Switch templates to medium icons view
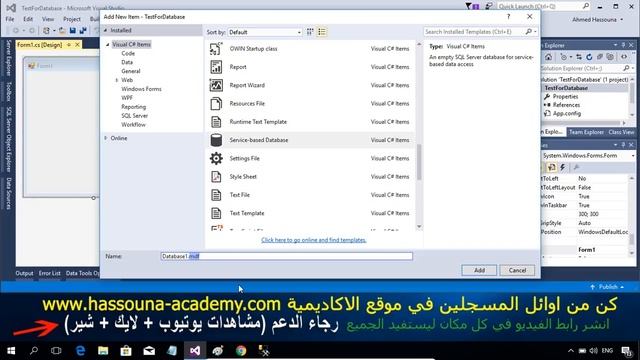The height and width of the screenshot is (360, 640). coord(310,32)
